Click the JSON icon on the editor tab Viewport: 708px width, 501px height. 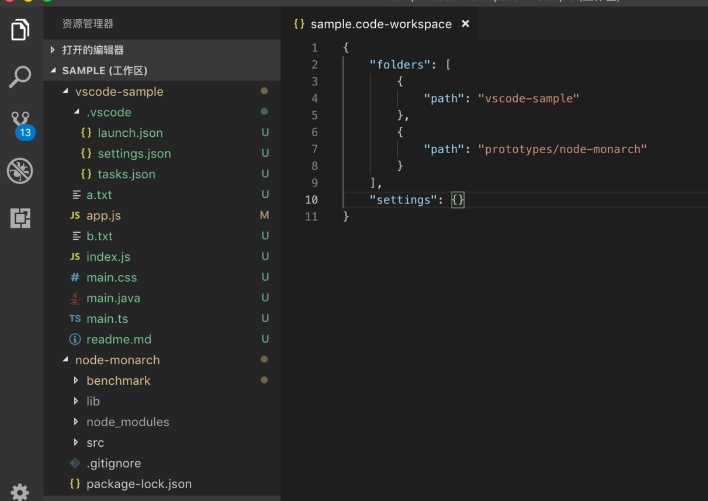(299, 23)
